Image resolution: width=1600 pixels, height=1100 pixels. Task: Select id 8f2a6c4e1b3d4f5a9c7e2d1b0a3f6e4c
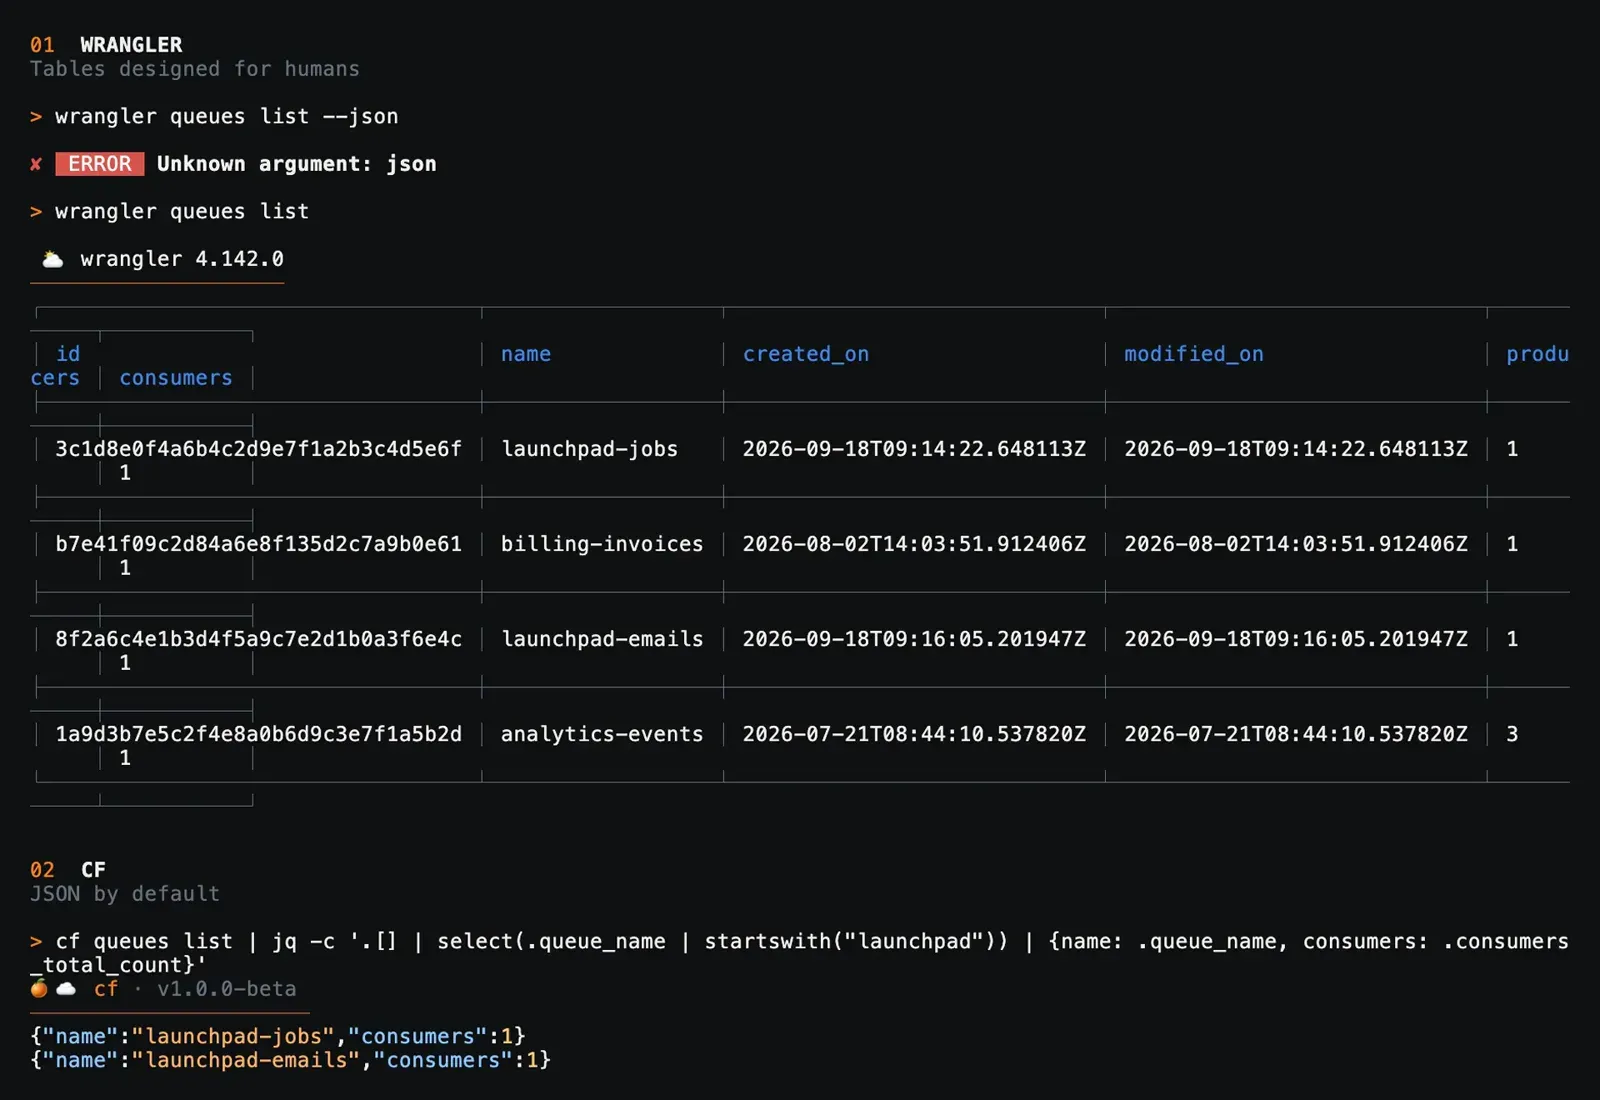tap(259, 639)
